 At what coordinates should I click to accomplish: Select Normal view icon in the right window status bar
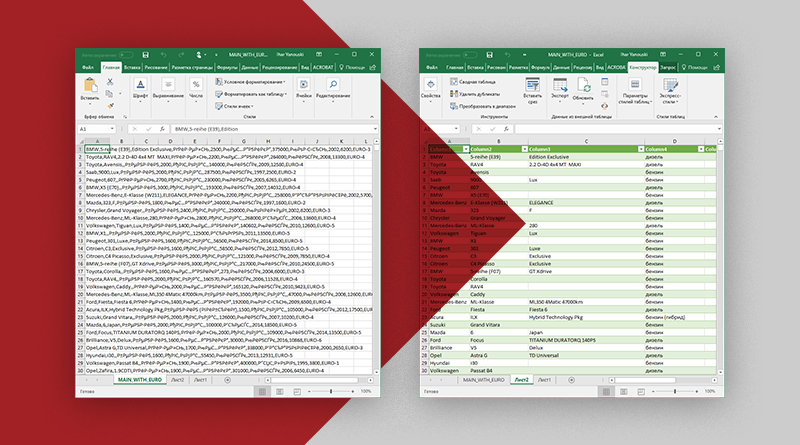[606, 391]
